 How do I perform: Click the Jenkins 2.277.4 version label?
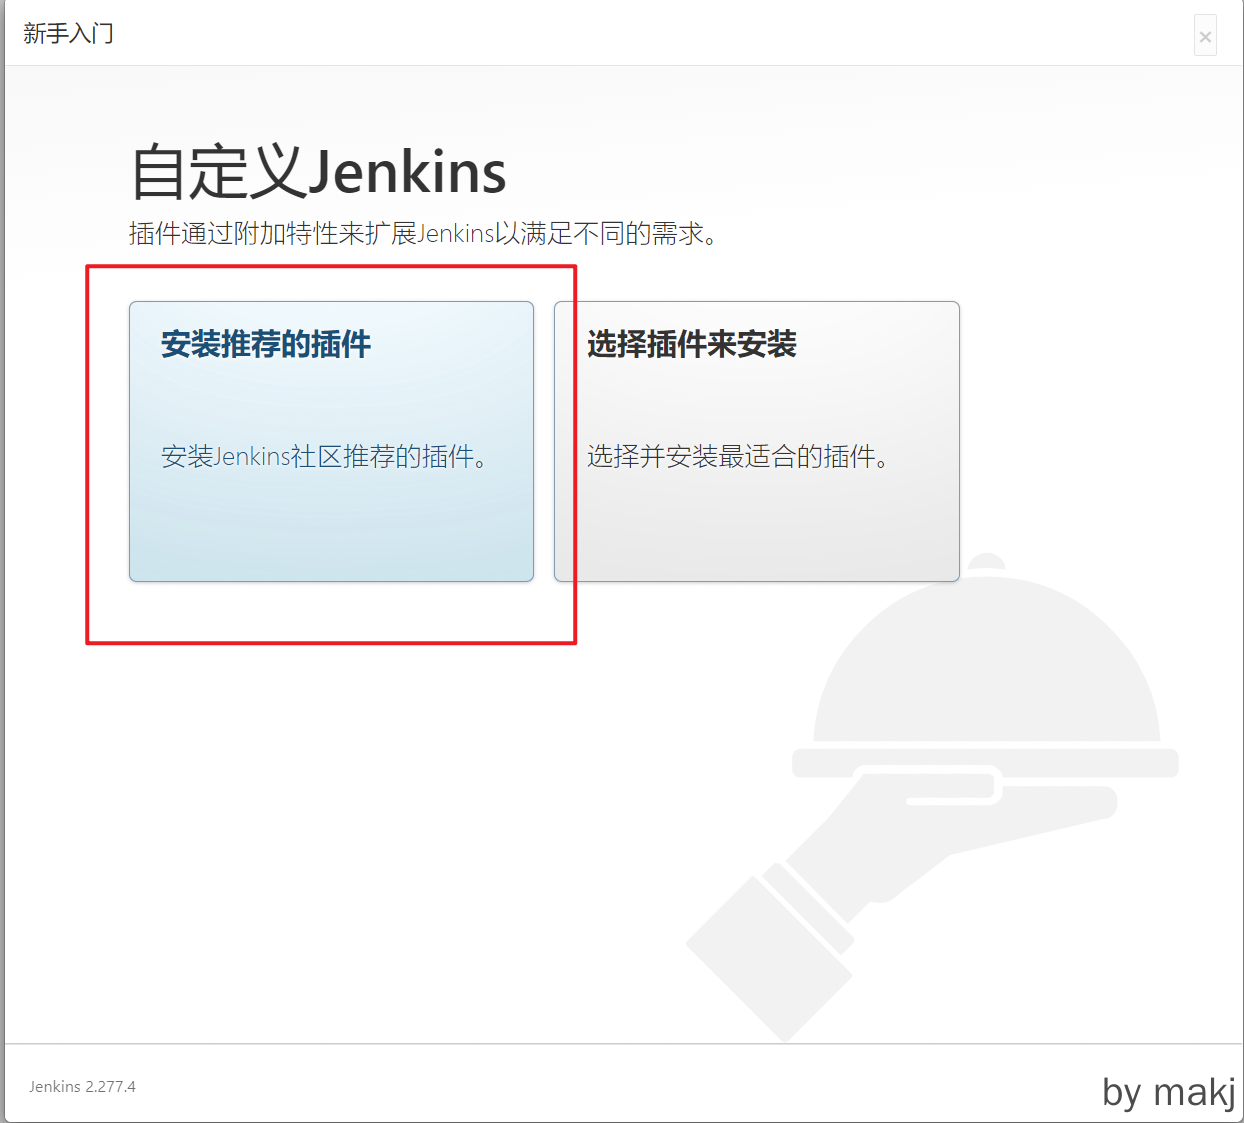point(82,1087)
